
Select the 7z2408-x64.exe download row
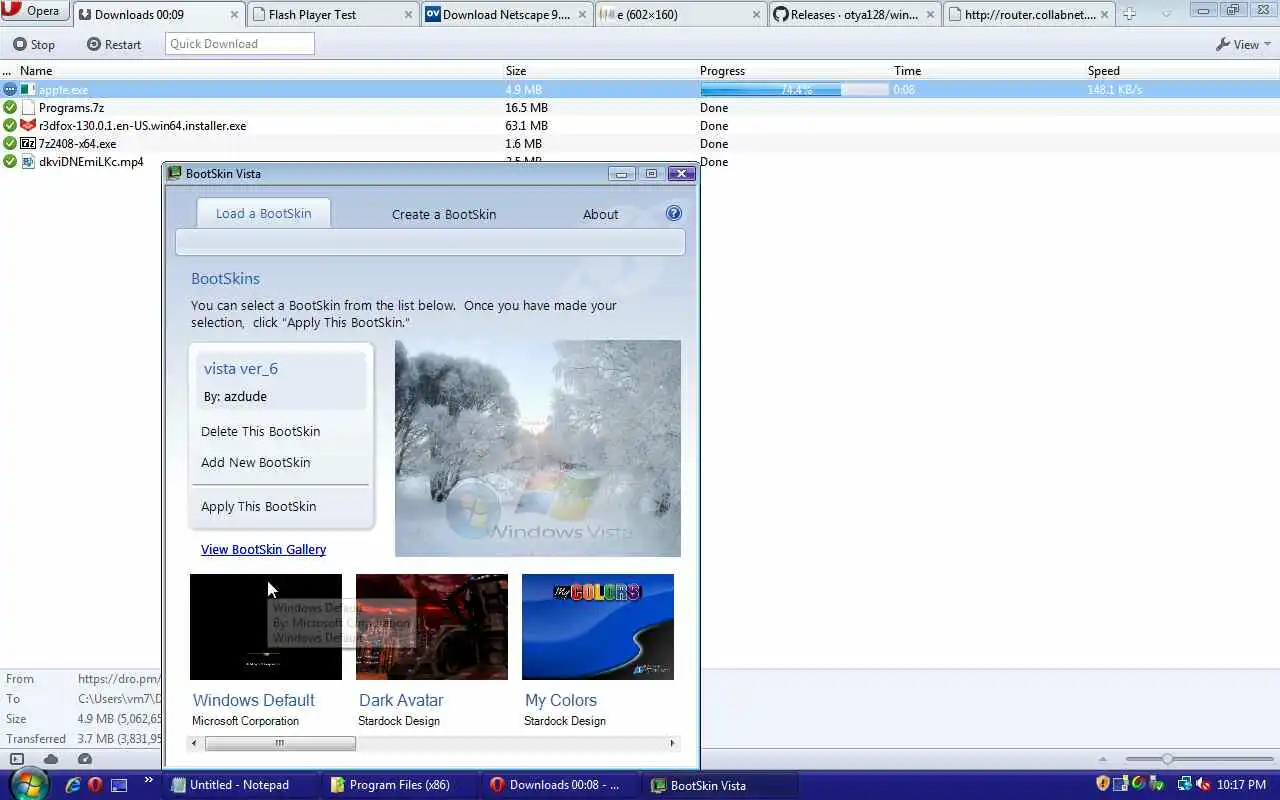click(640, 144)
